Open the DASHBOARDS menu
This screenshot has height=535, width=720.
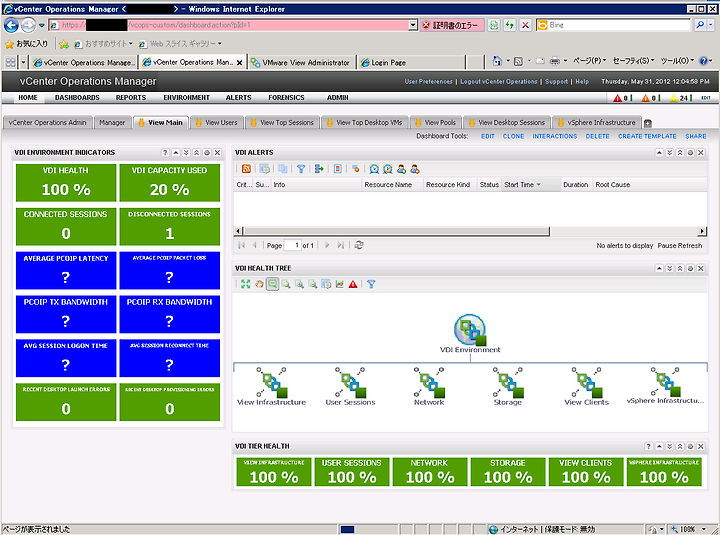click(x=77, y=97)
